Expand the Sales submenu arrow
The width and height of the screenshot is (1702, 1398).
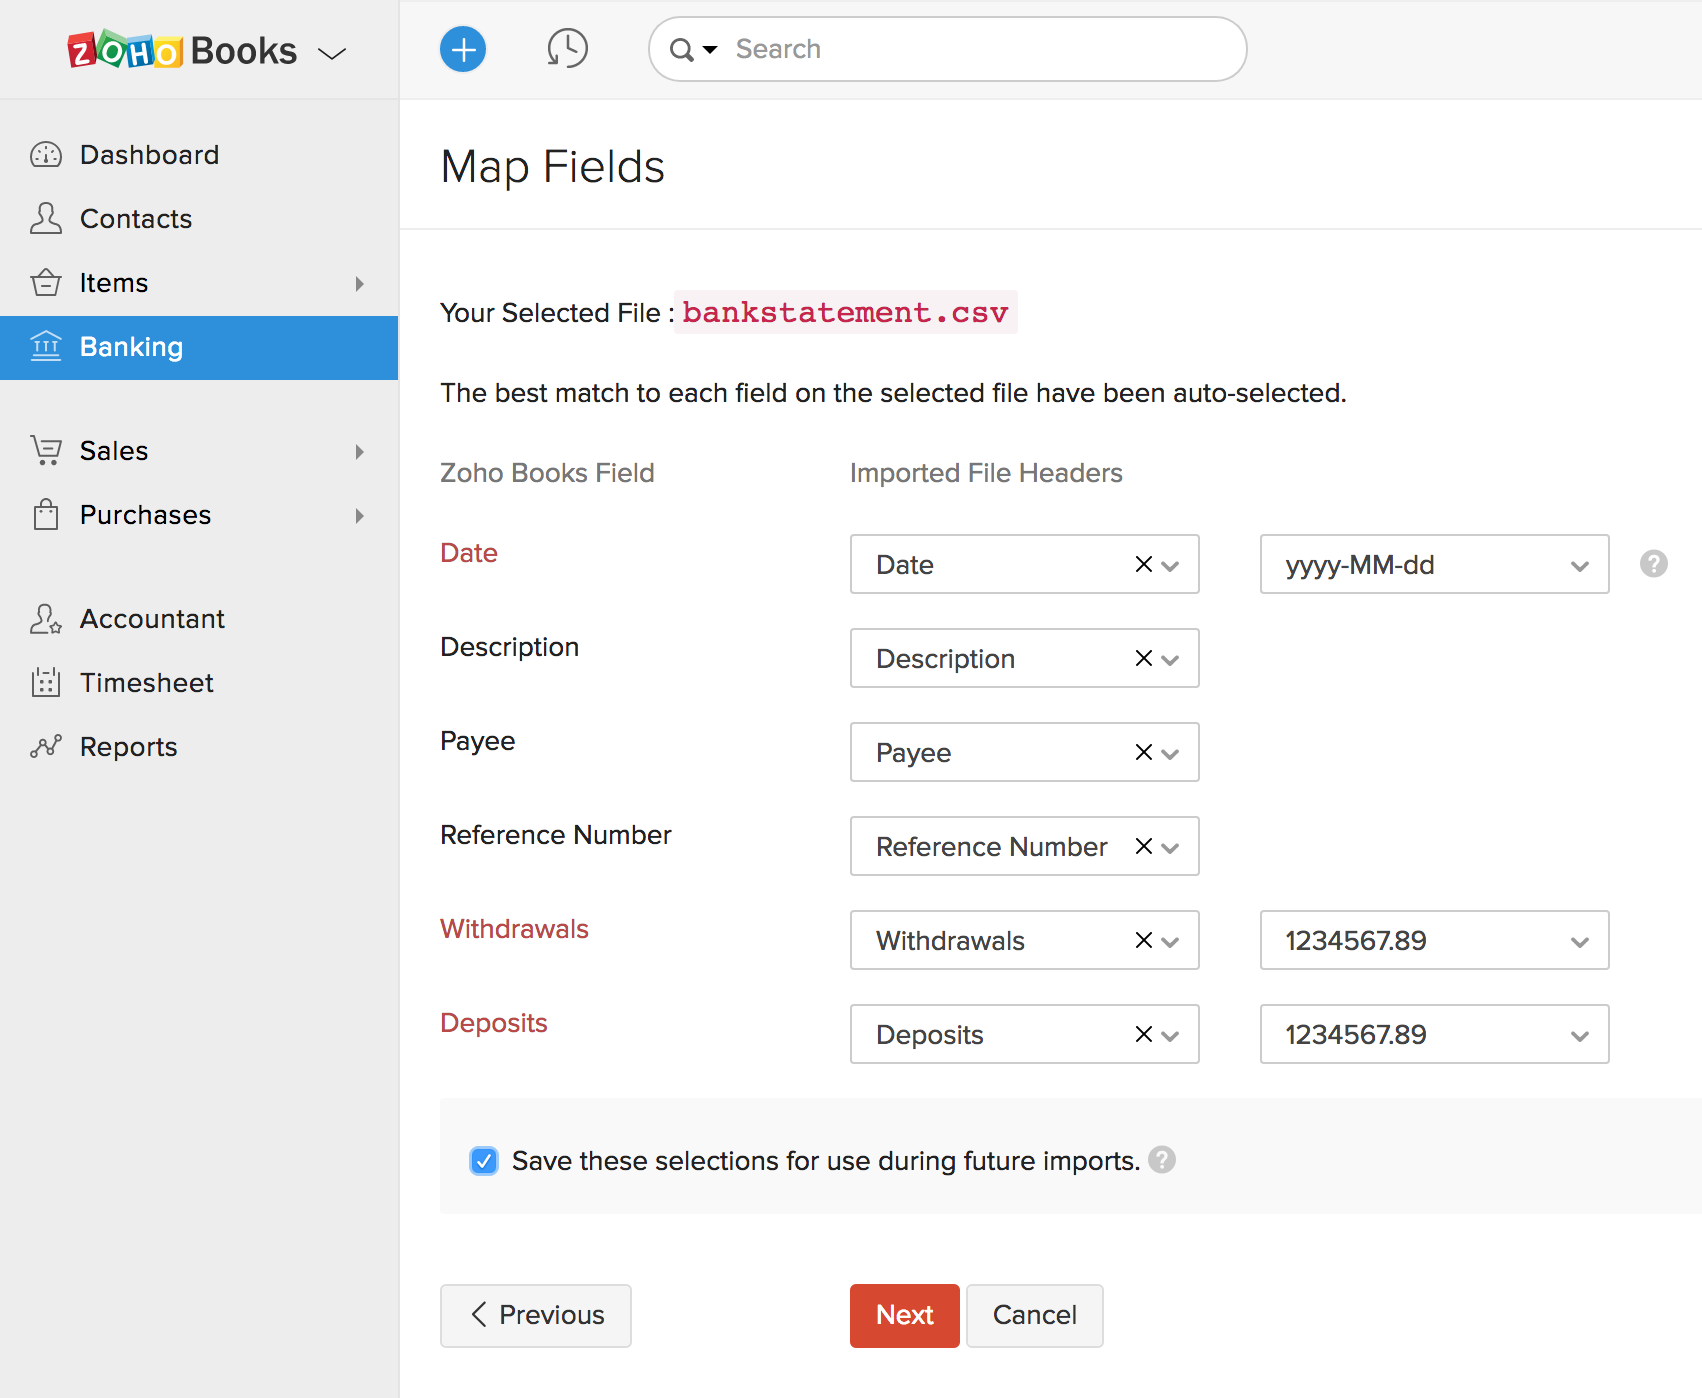[359, 452]
